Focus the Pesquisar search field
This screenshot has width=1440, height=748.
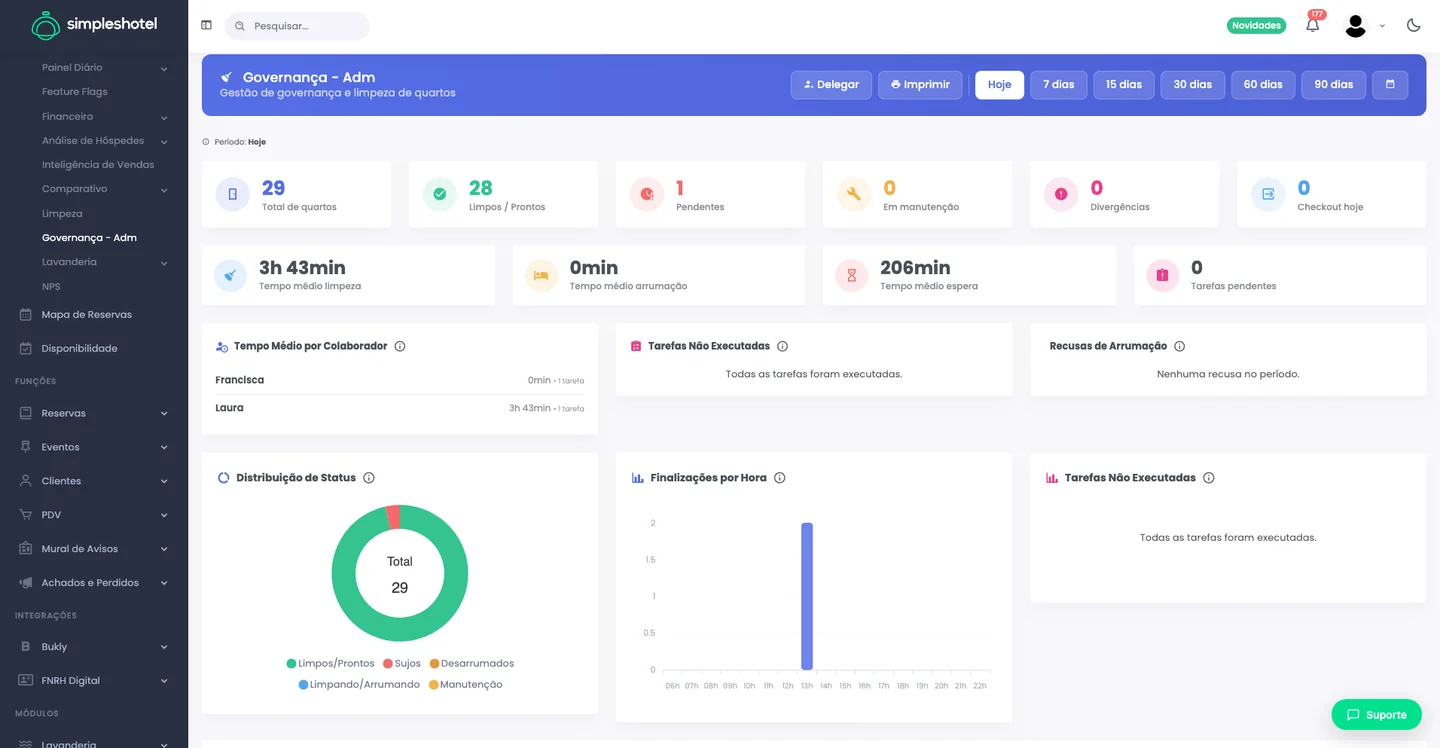297,26
